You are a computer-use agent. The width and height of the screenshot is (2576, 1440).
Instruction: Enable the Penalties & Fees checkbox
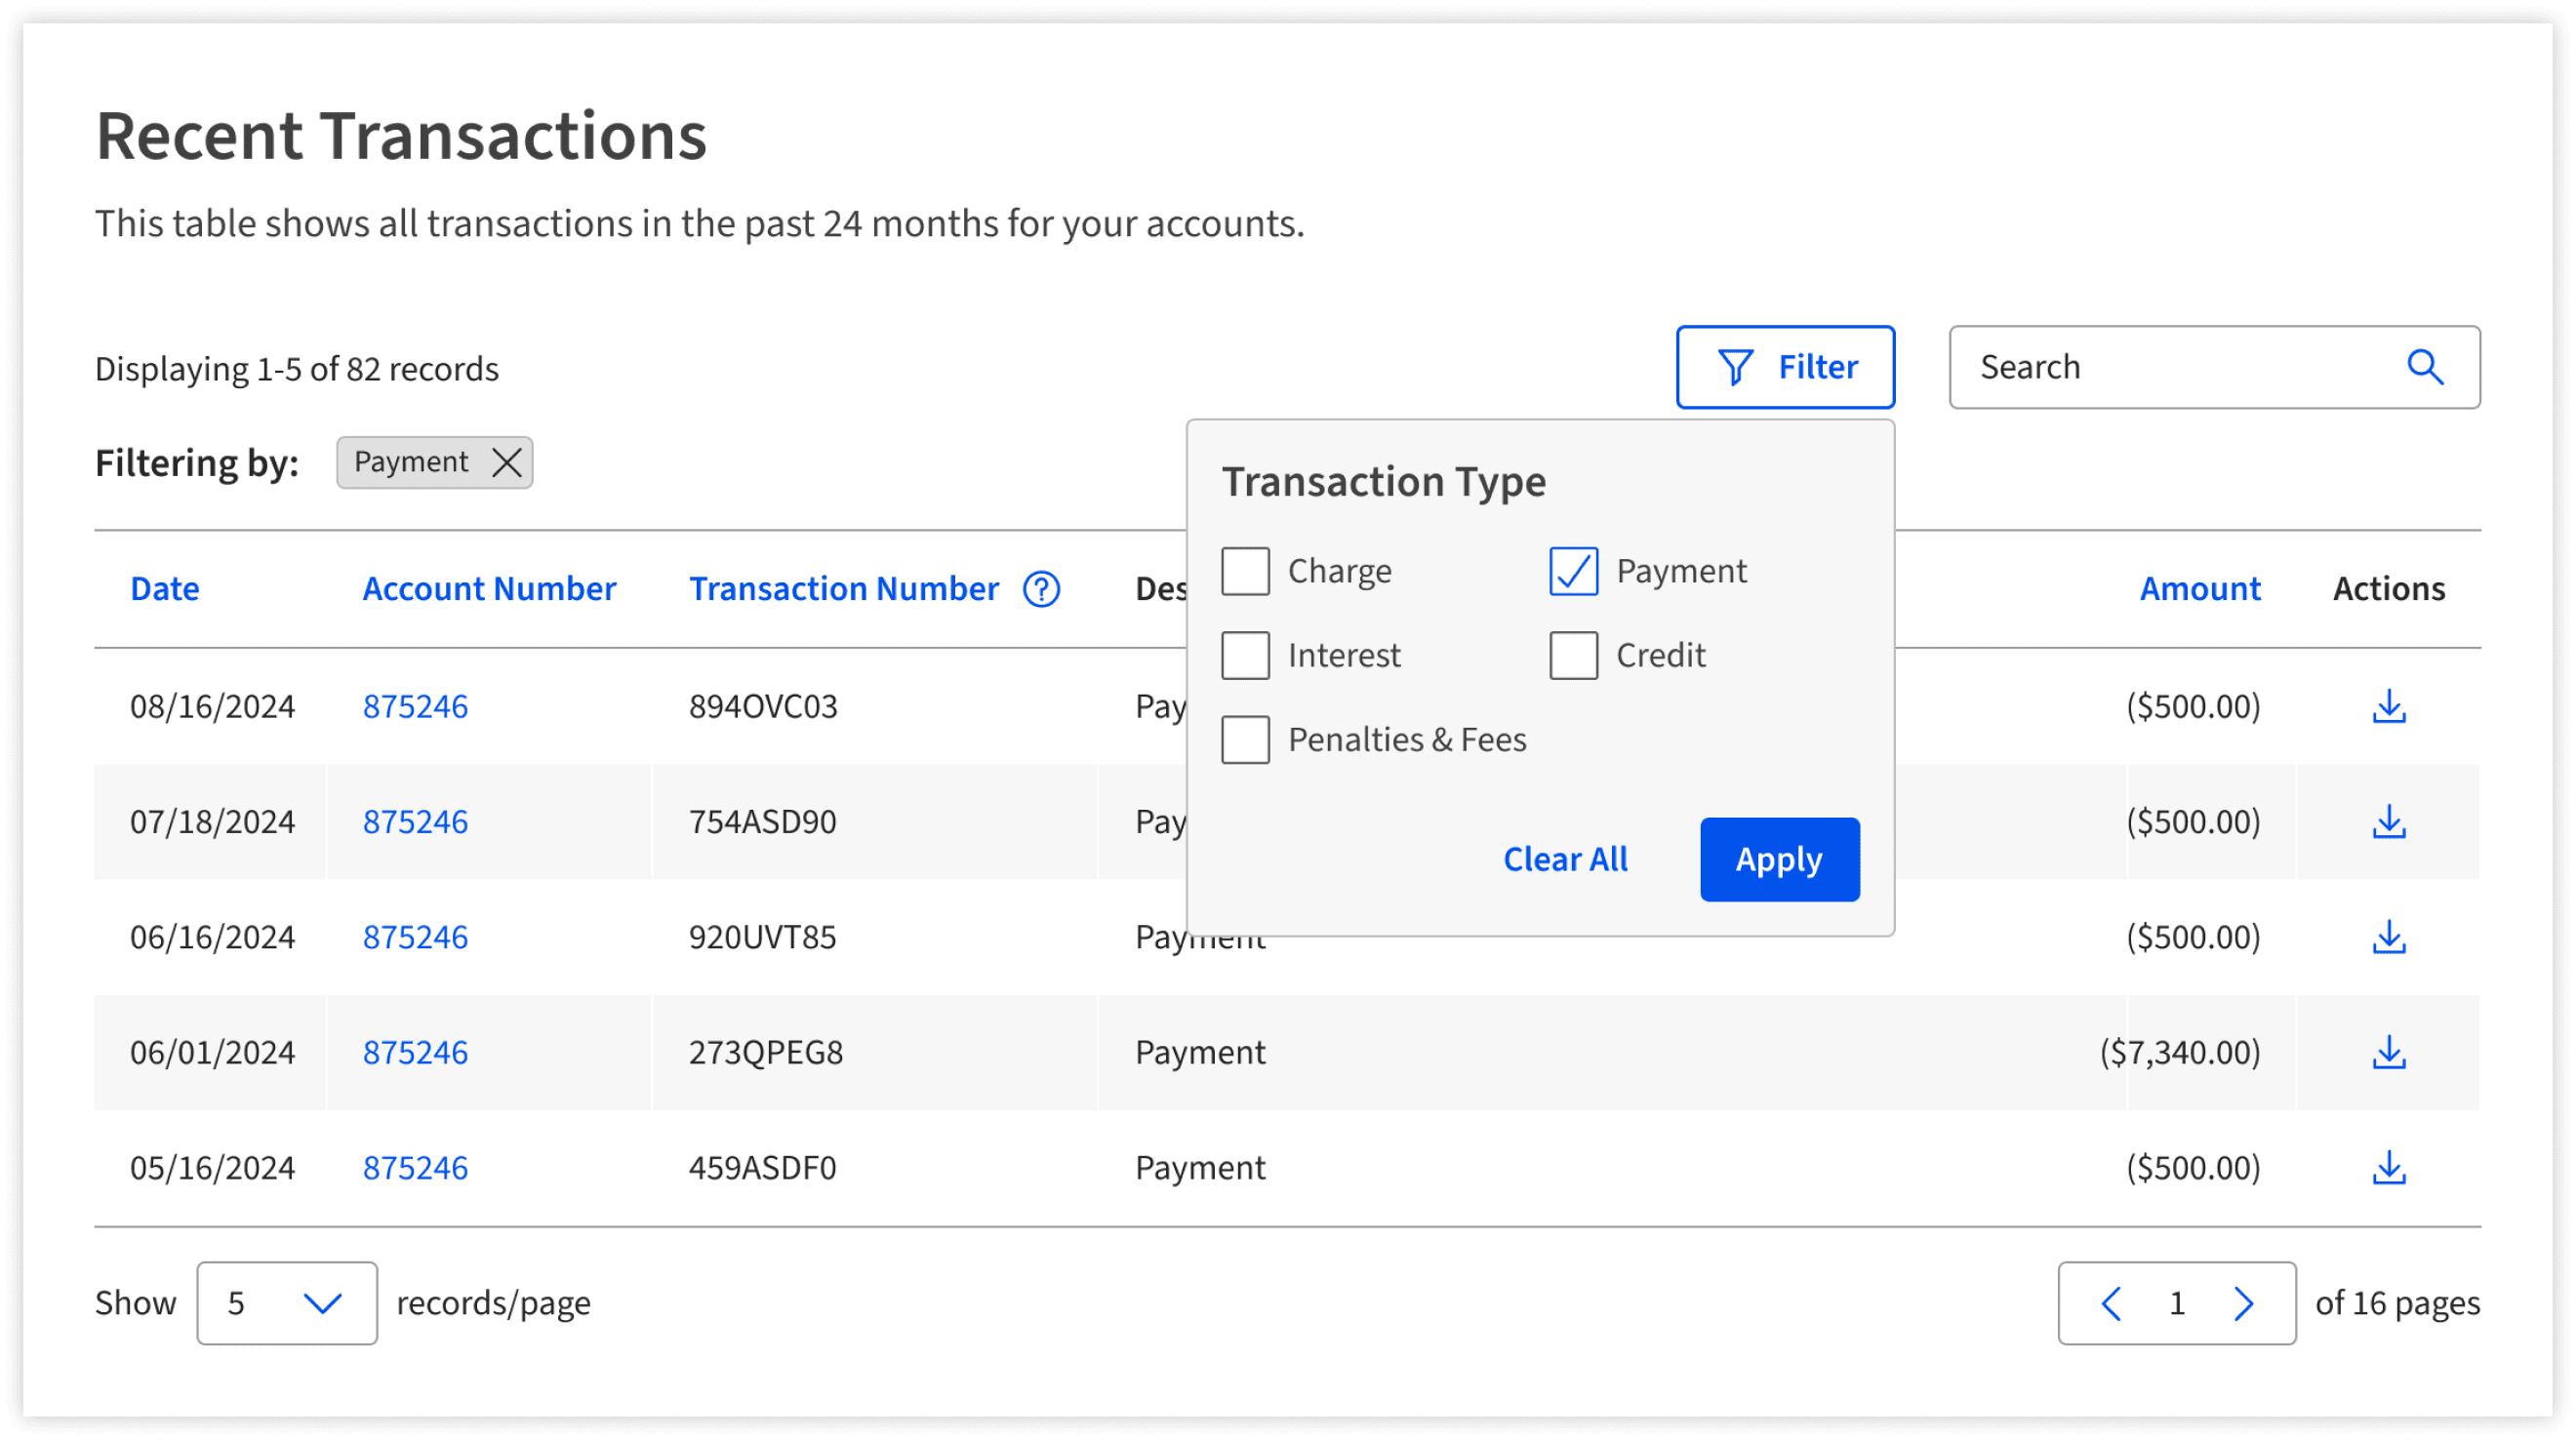(x=1245, y=740)
